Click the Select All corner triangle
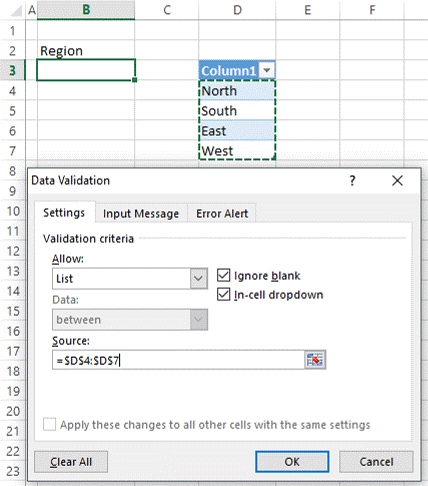Screen dimensions: 428x486 click(16, 11)
